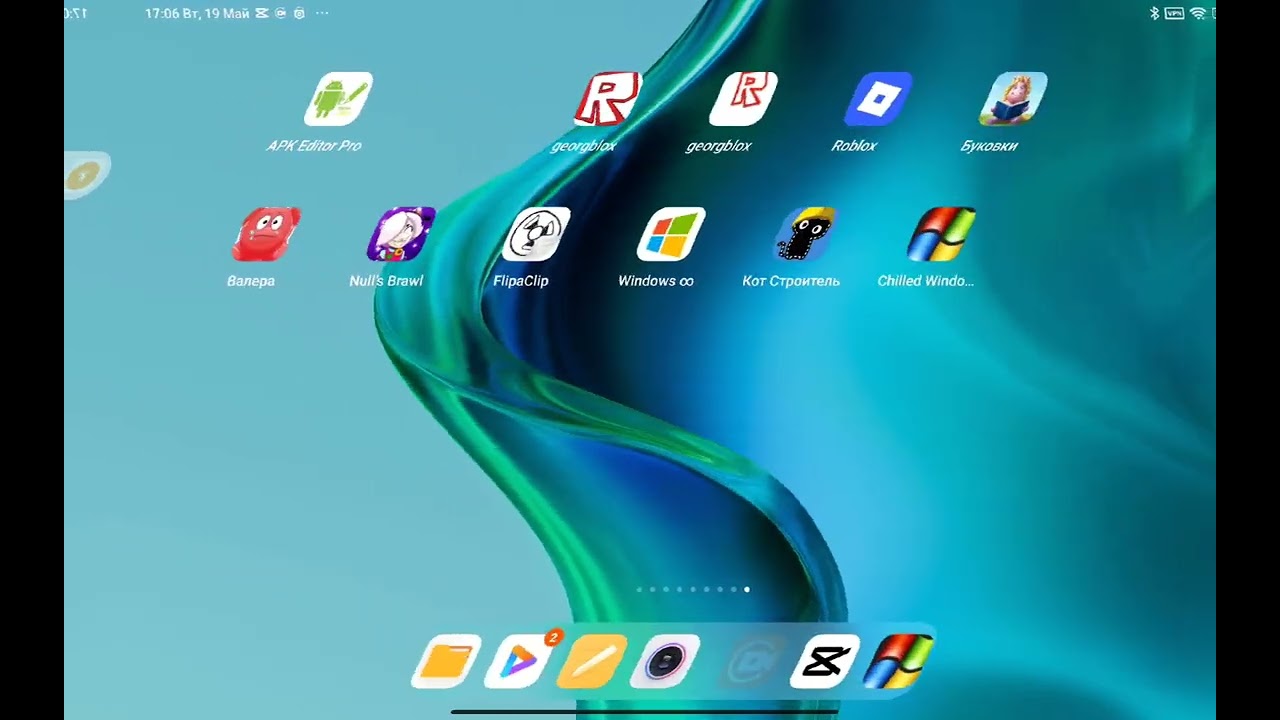Open the Roblox app
The image size is (1280, 720).
click(x=878, y=99)
